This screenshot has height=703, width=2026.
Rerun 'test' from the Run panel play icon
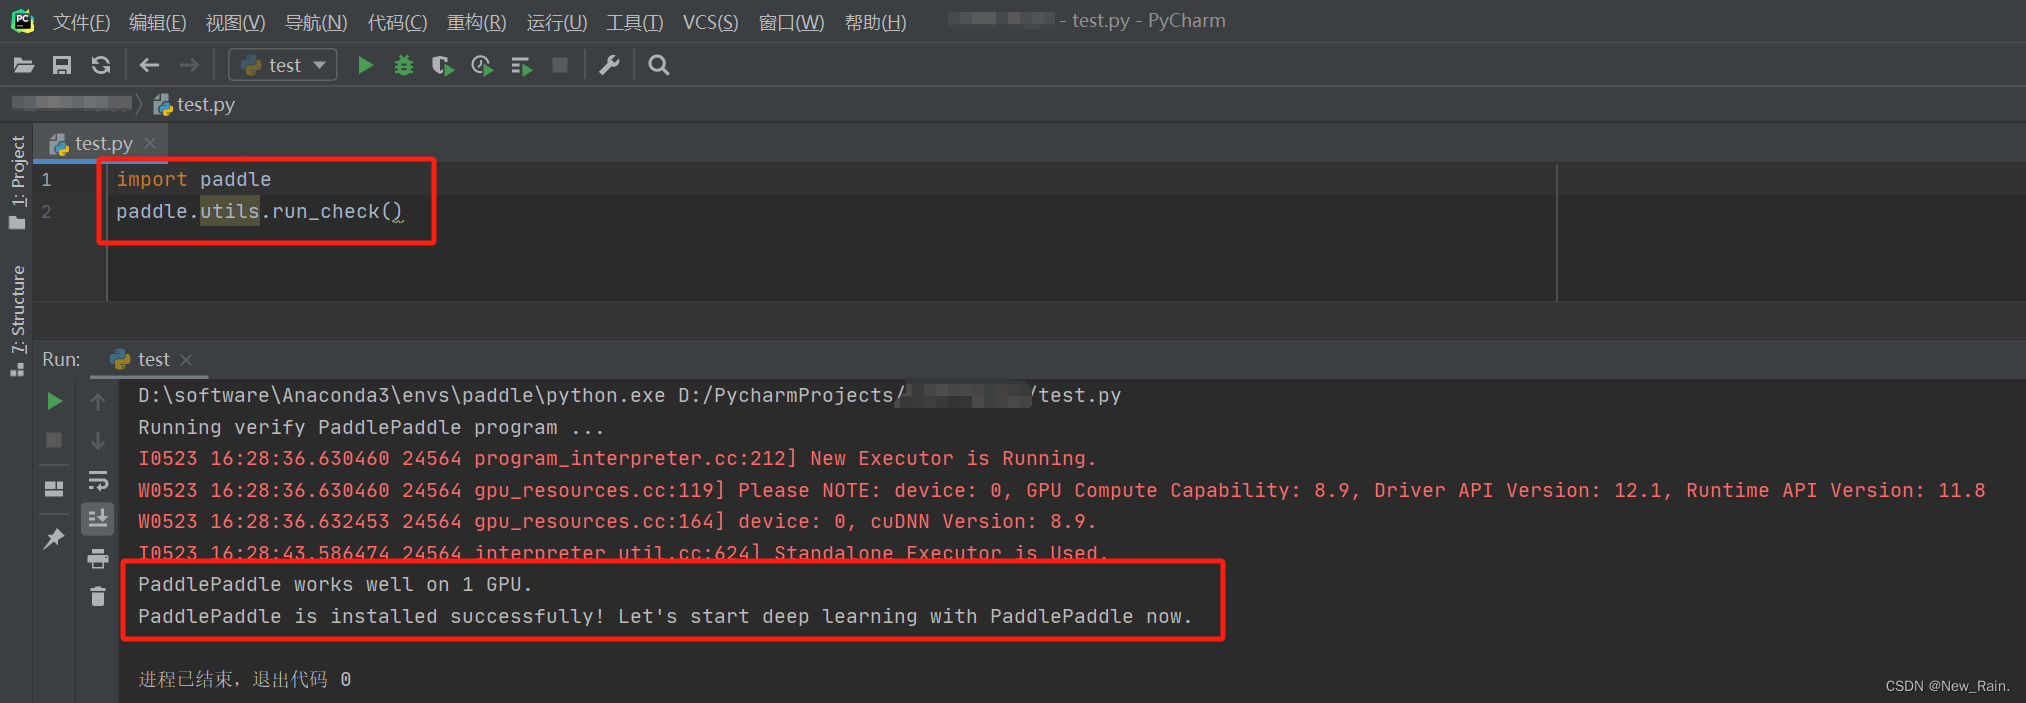tap(55, 401)
